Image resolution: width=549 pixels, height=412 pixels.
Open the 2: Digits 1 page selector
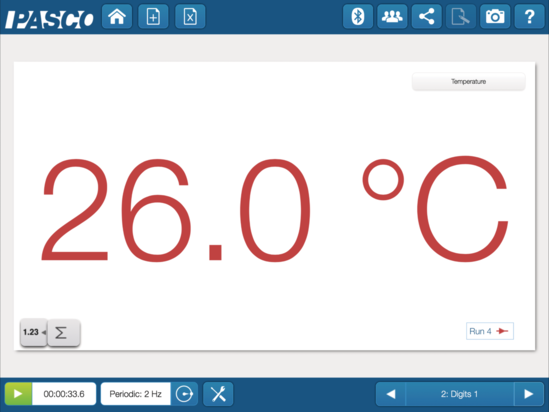tap(459, 394)
